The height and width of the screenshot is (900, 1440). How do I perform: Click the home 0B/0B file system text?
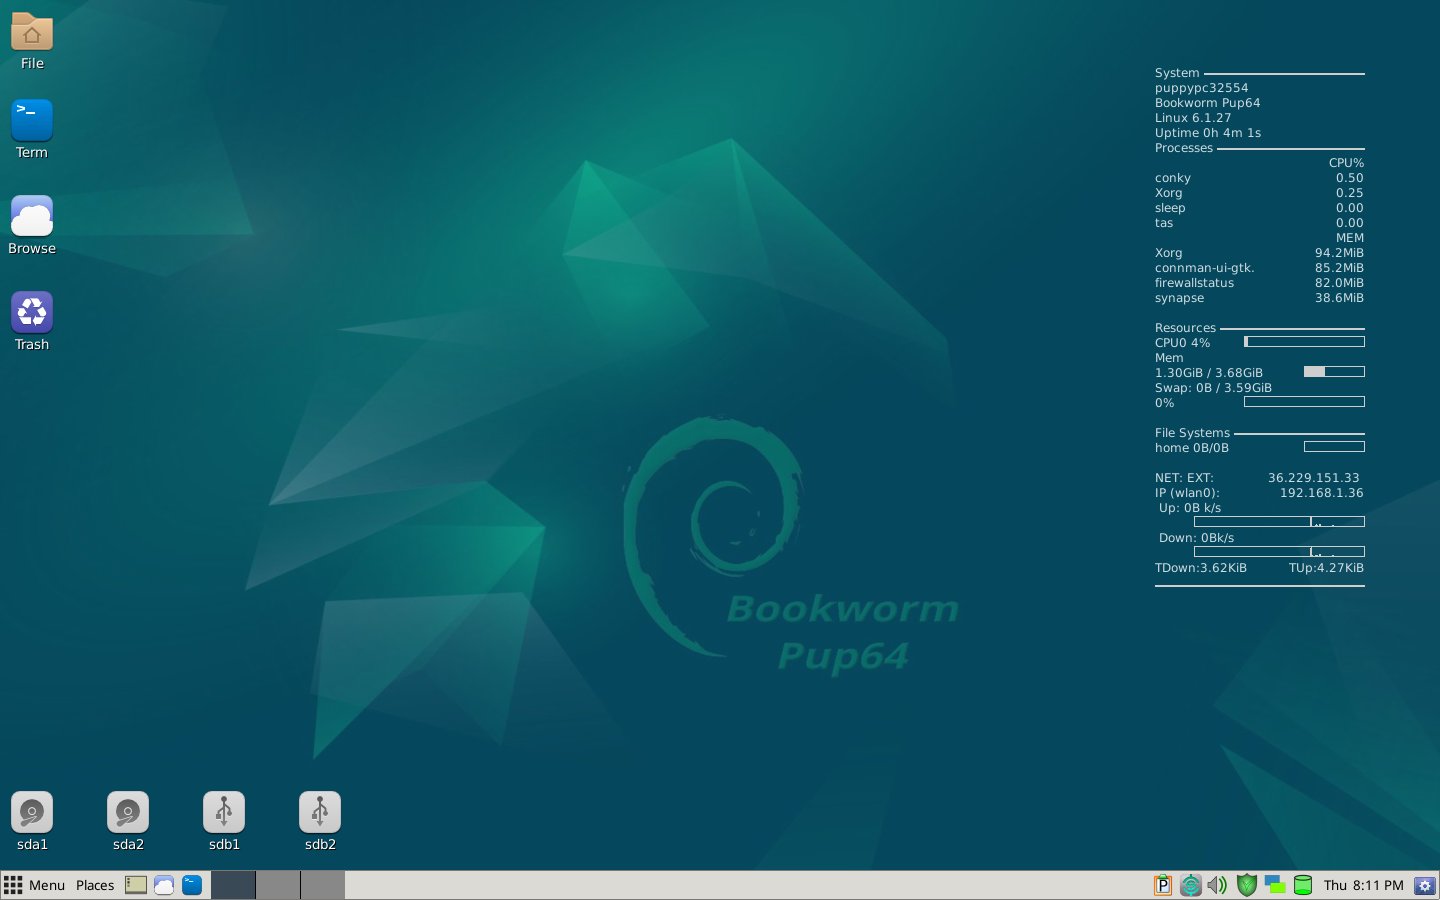(x=1192, y=448)
